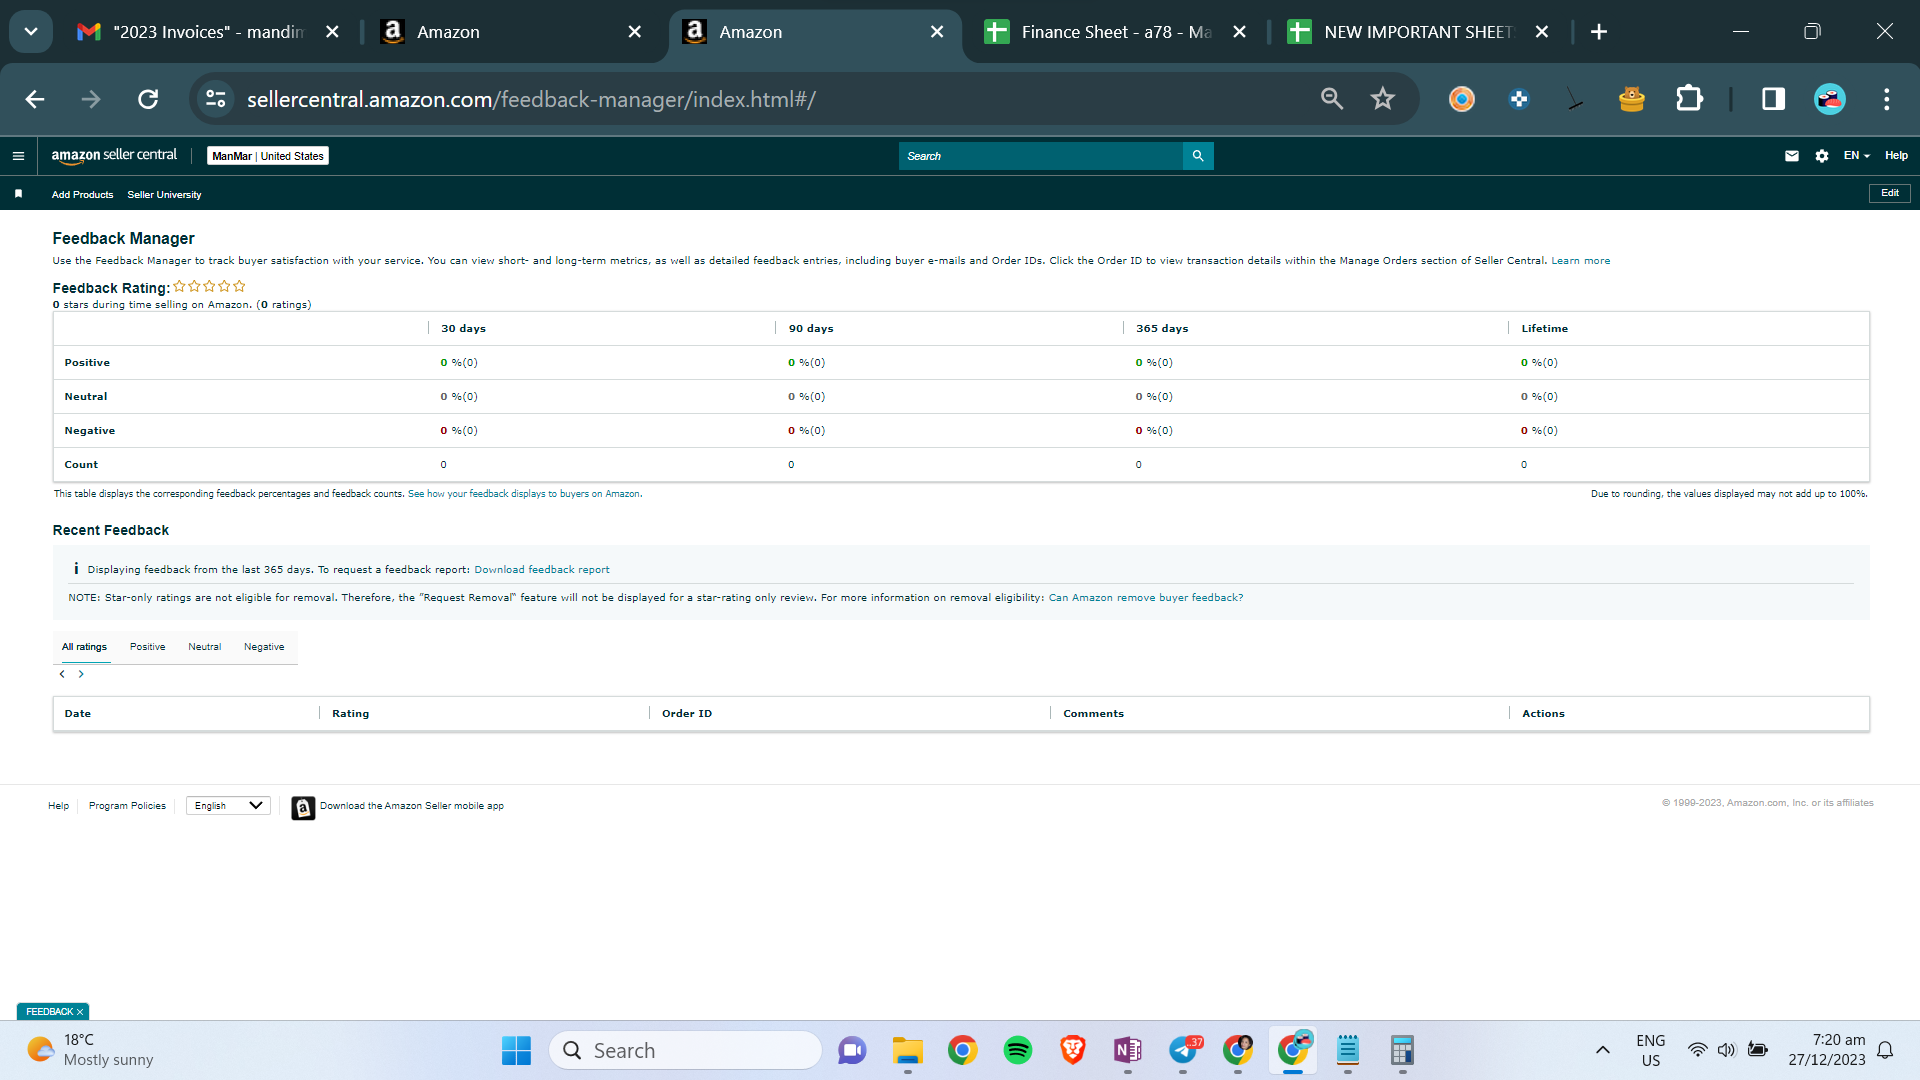This screenshot has height=1080, width=1920.
Task: View site information icon in address bar
Action: point(216,99)
